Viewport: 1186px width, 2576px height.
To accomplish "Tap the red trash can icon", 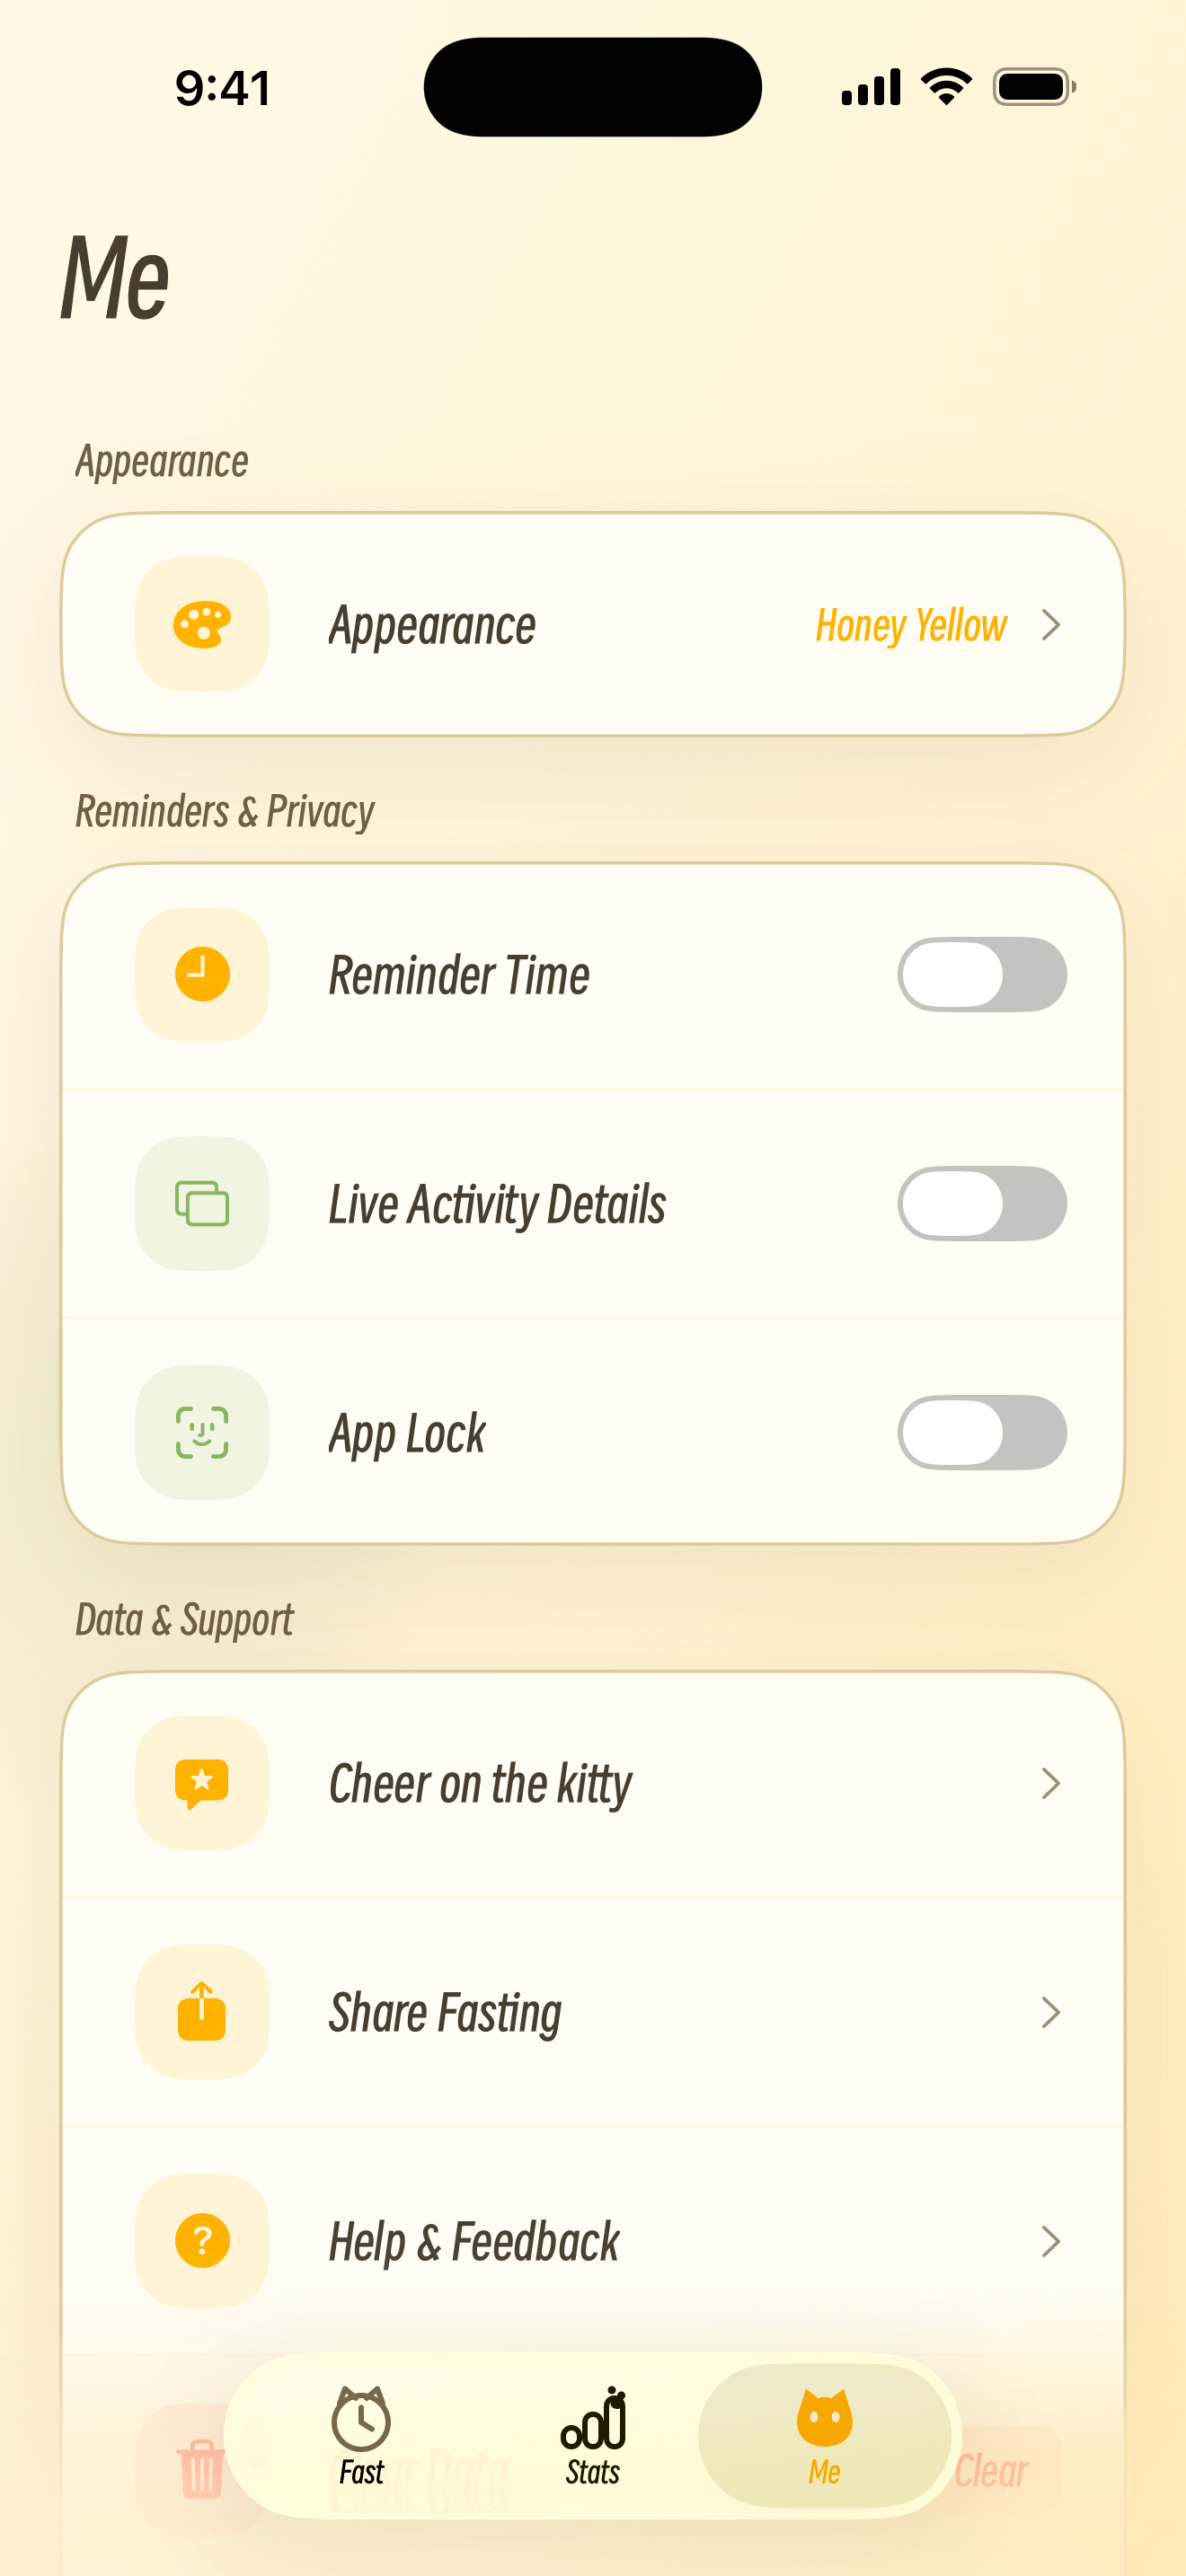I will pos(201,2468).
